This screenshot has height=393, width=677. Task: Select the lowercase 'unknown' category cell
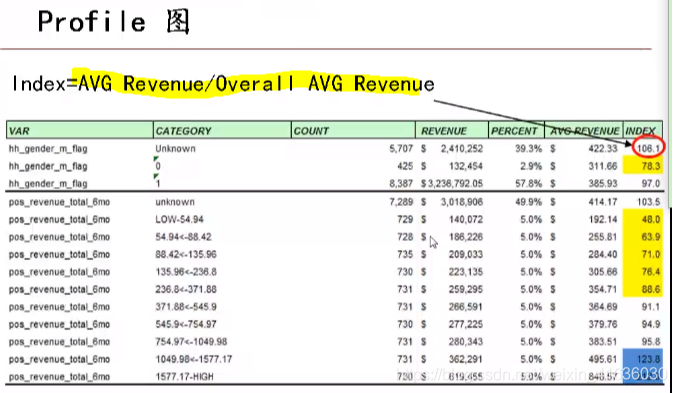(x=175, y=202)
